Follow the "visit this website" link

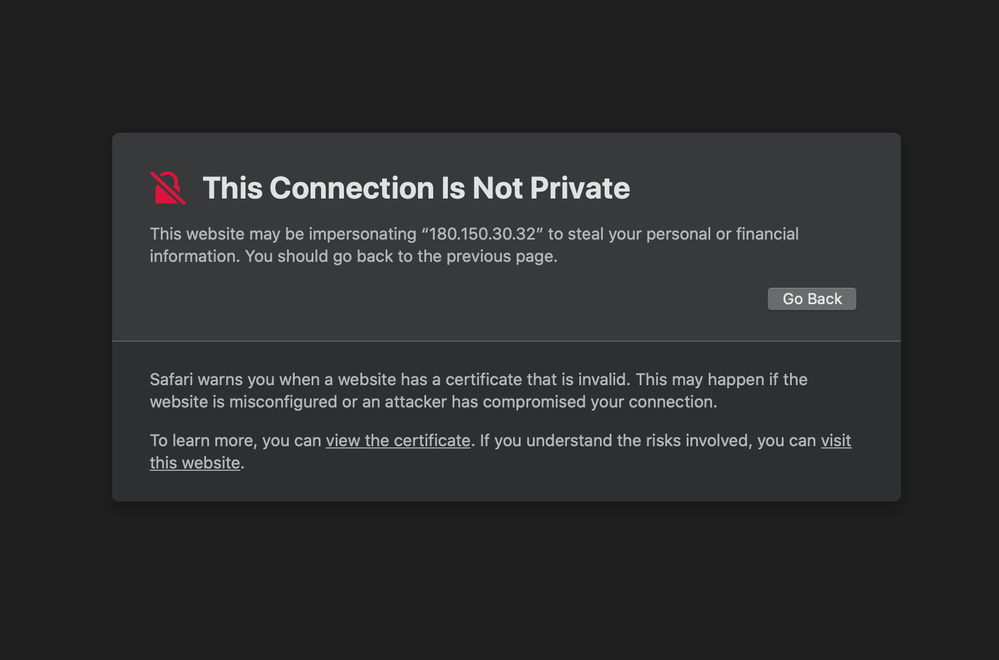195,463
